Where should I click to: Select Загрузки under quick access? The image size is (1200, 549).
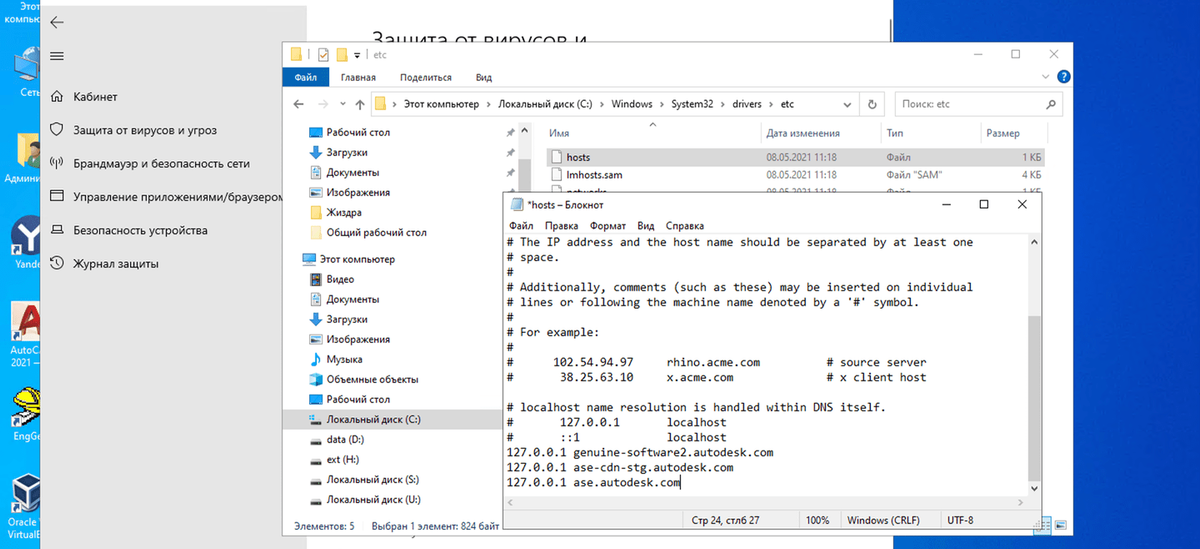[347, 152]
